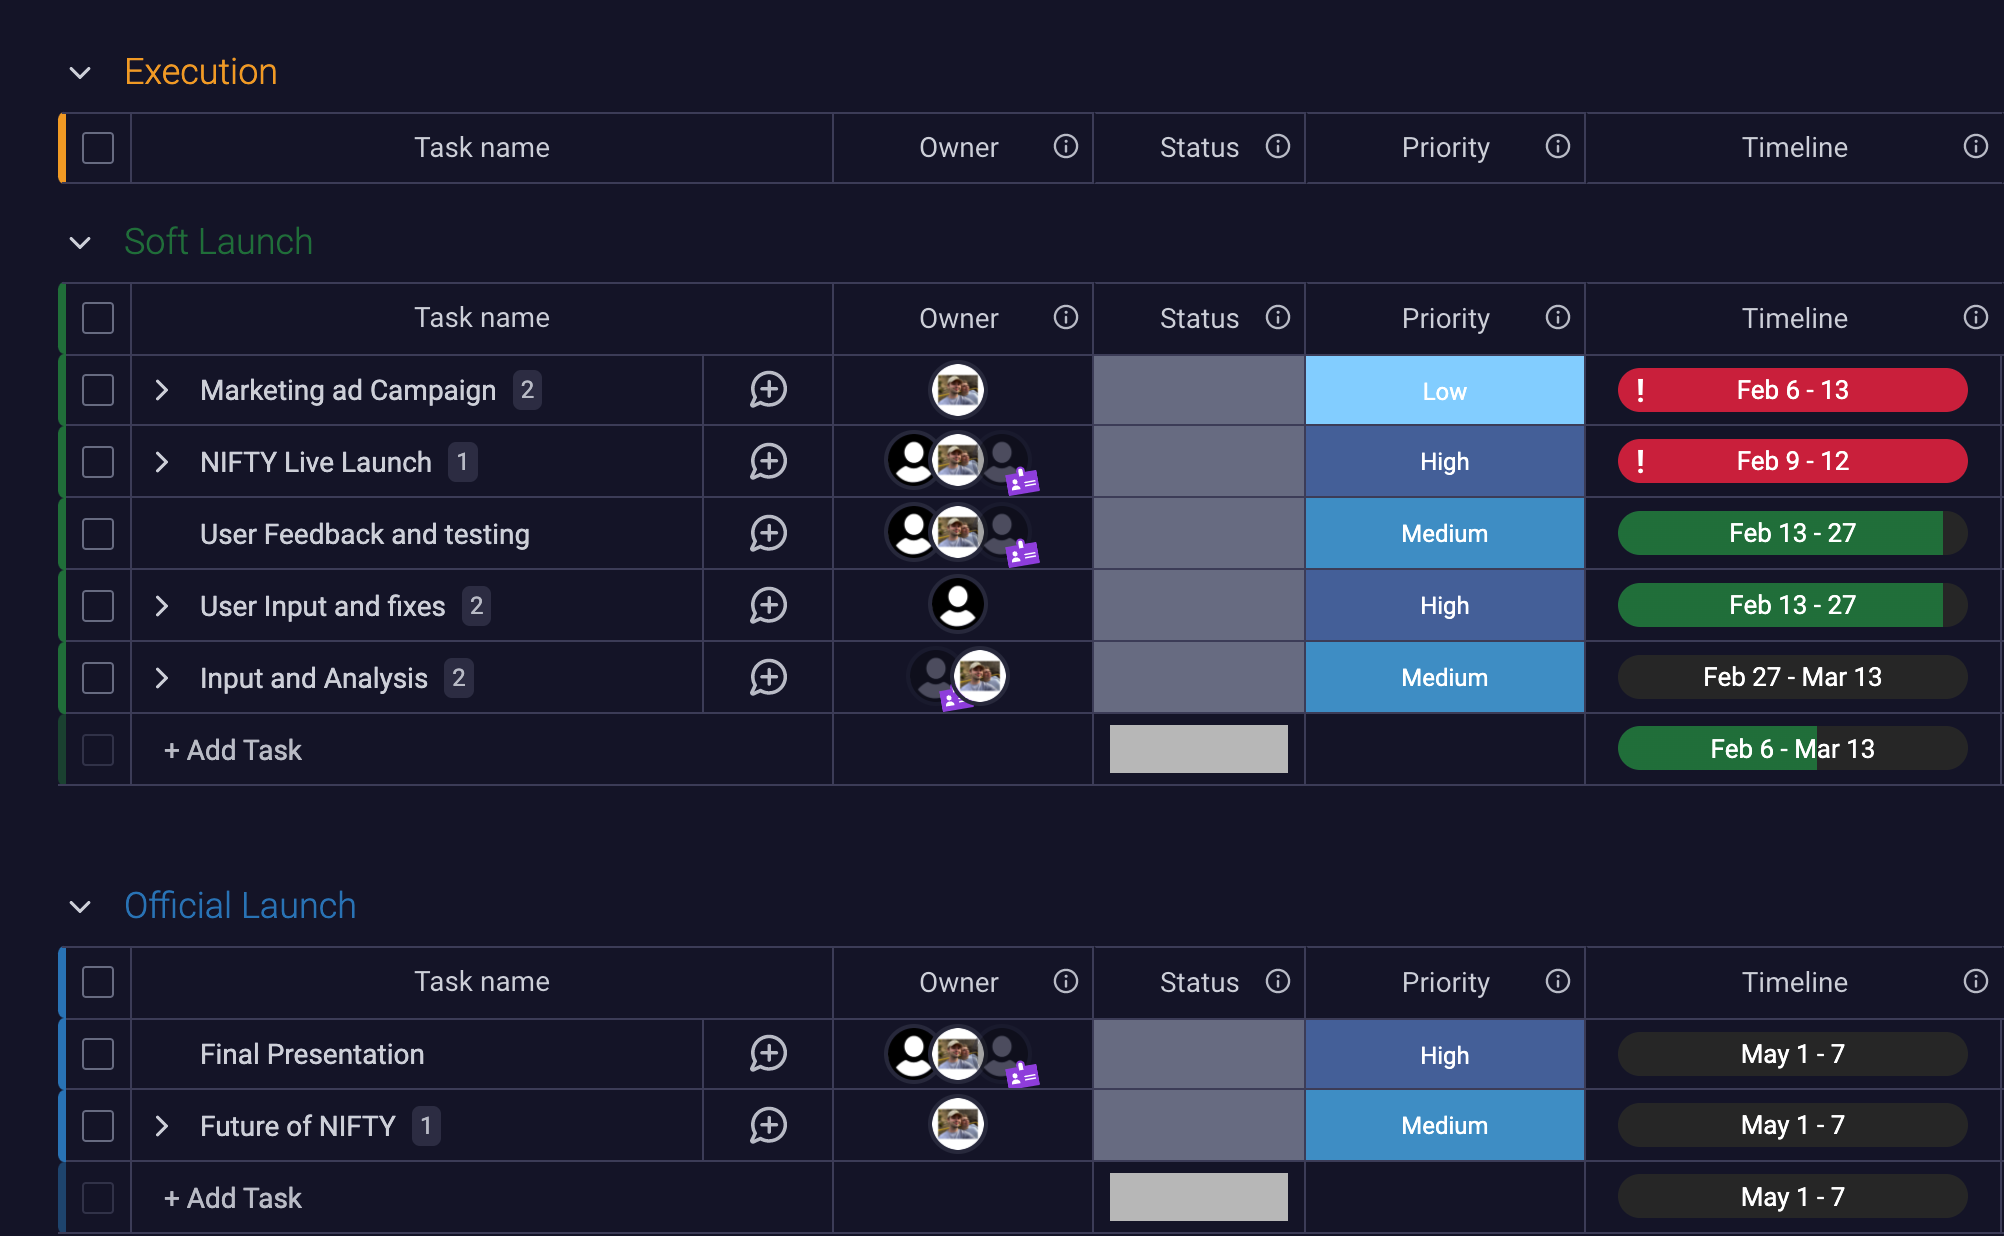
Task: Open the Feb 27 - Mar 13 timeline cell
Action: point(1793,677)
